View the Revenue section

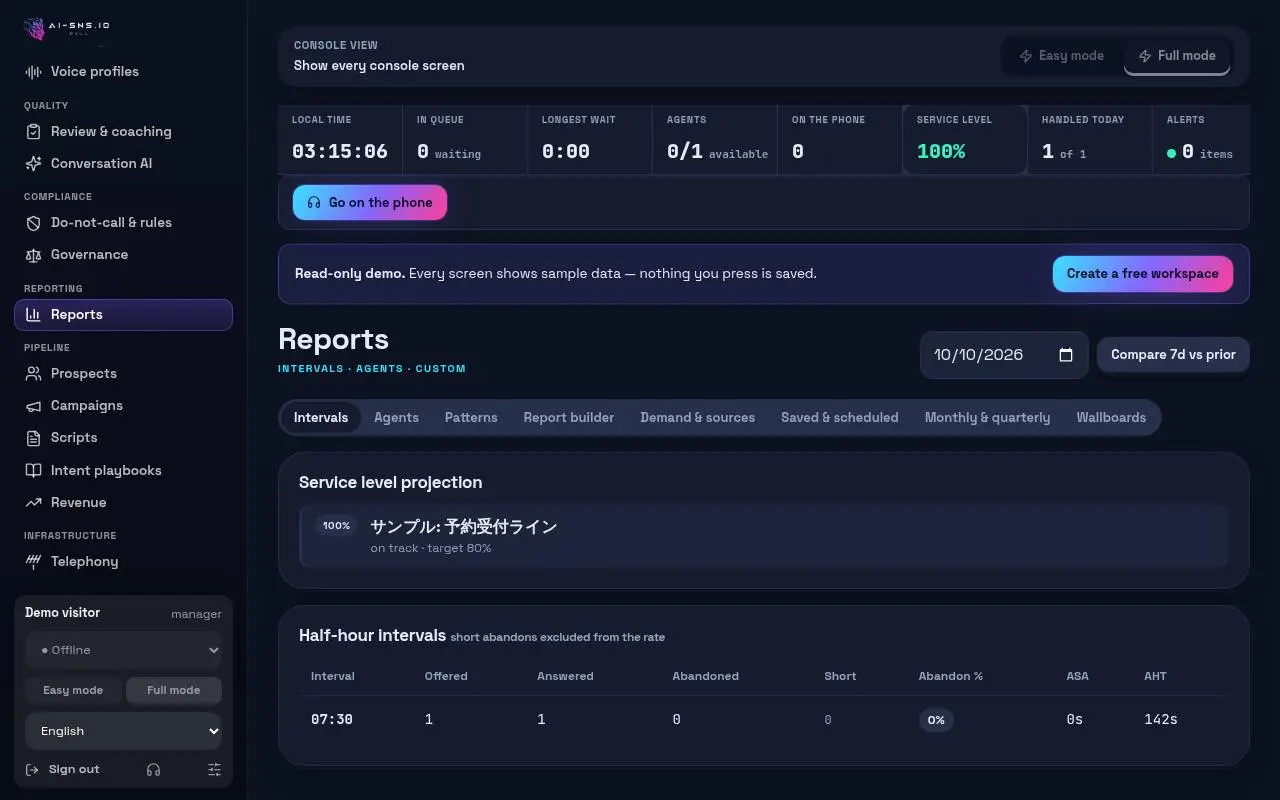click(x=123, y=503)
